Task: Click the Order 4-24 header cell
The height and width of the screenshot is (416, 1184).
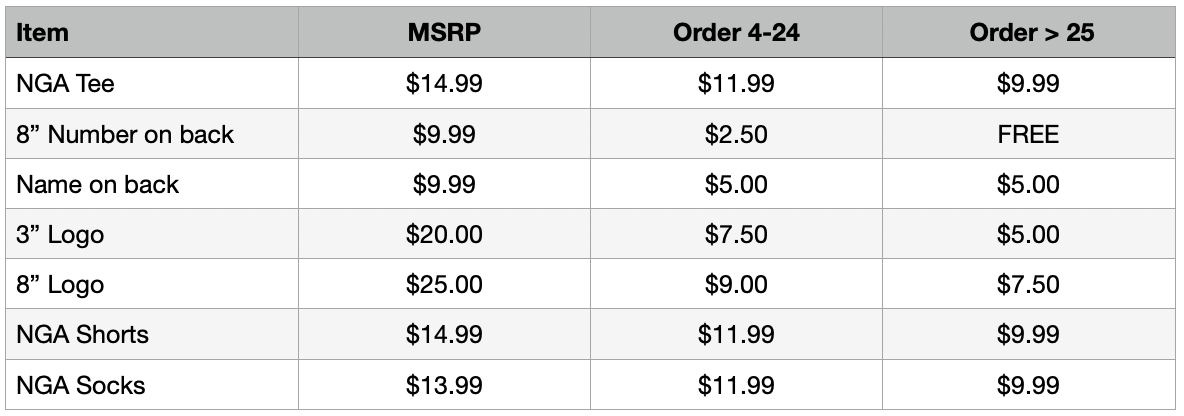Action: click(735, 33)
